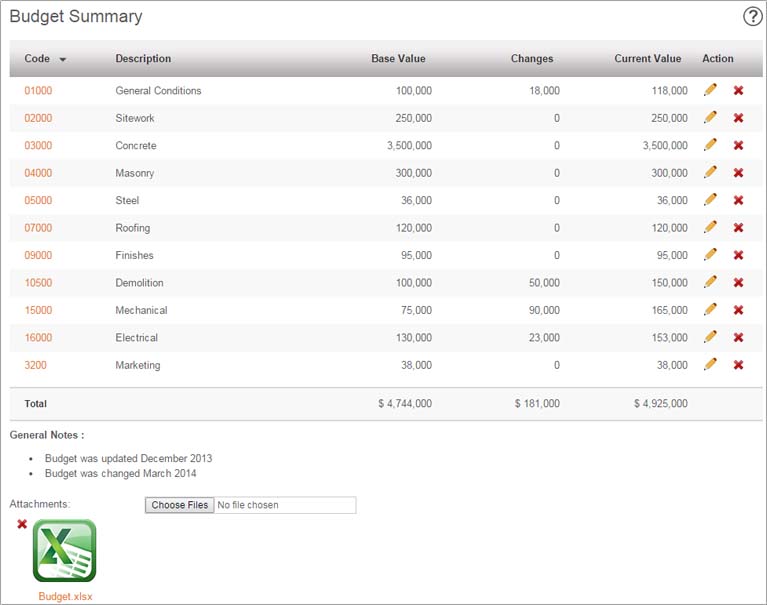The width and height of the screenshot is (767, 605).
Task: Delete the Roofing line item
Action: pos(739,227)
